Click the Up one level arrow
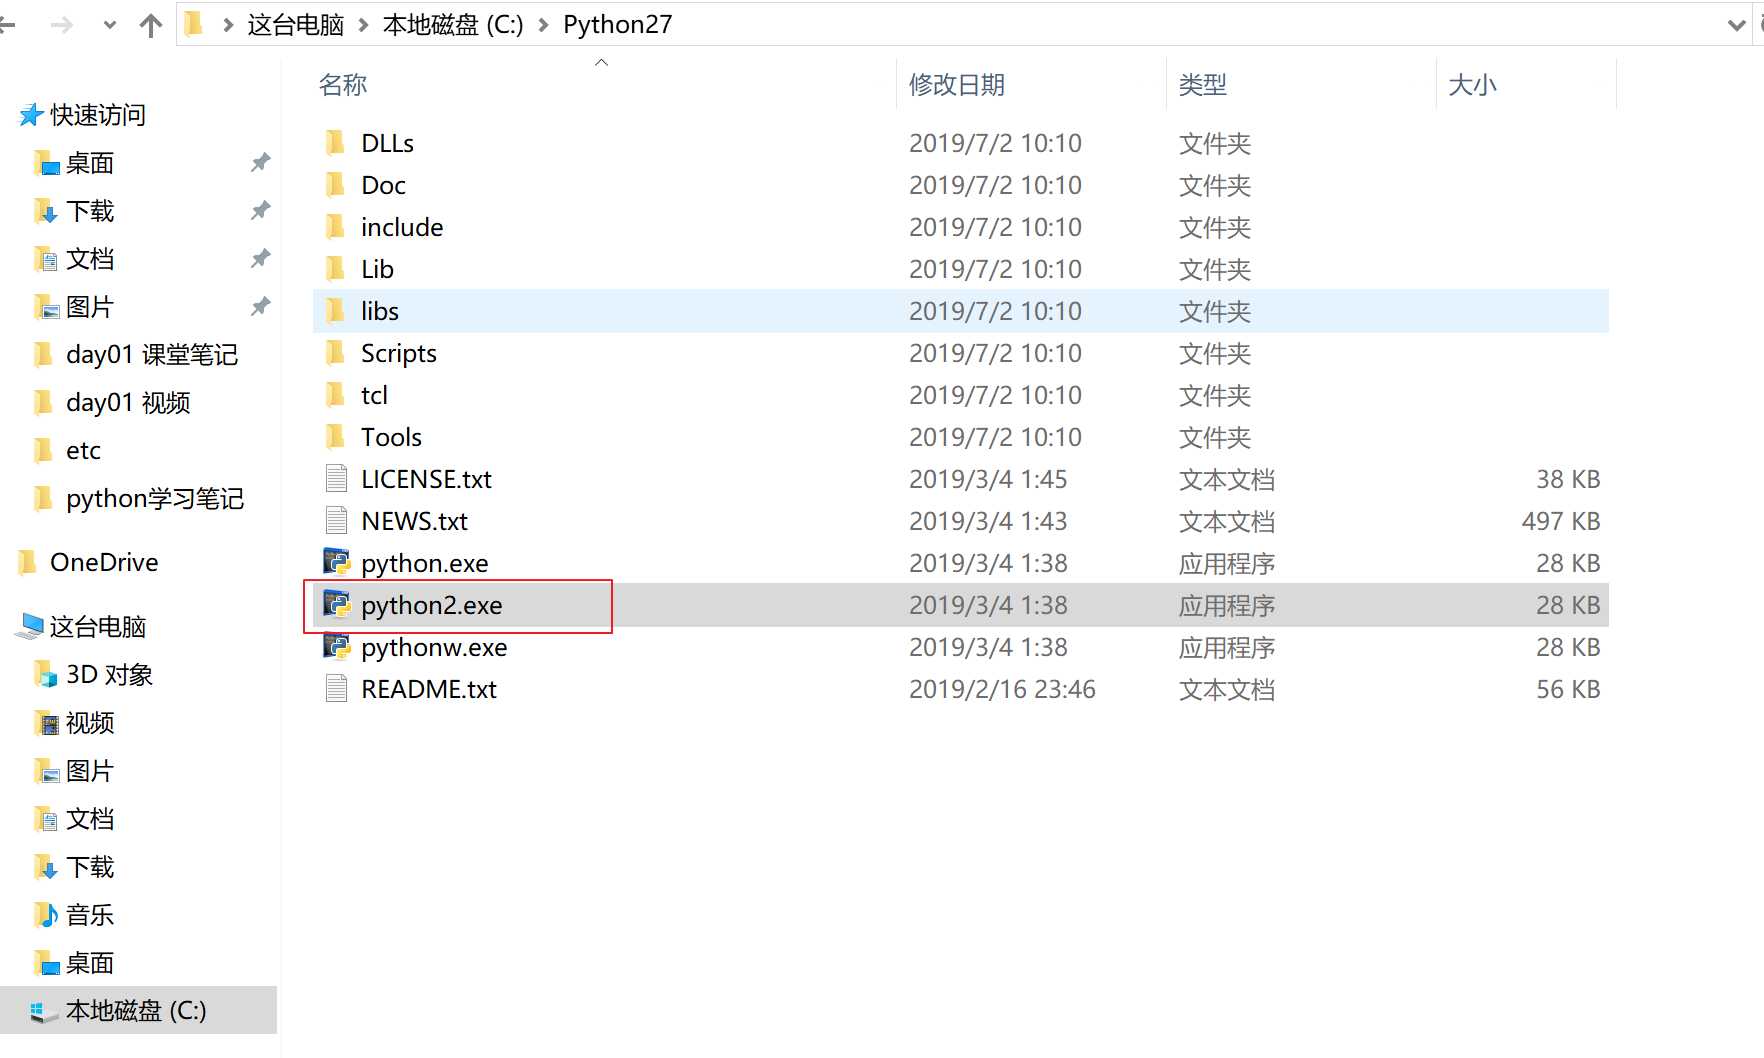 pos(151,25)
